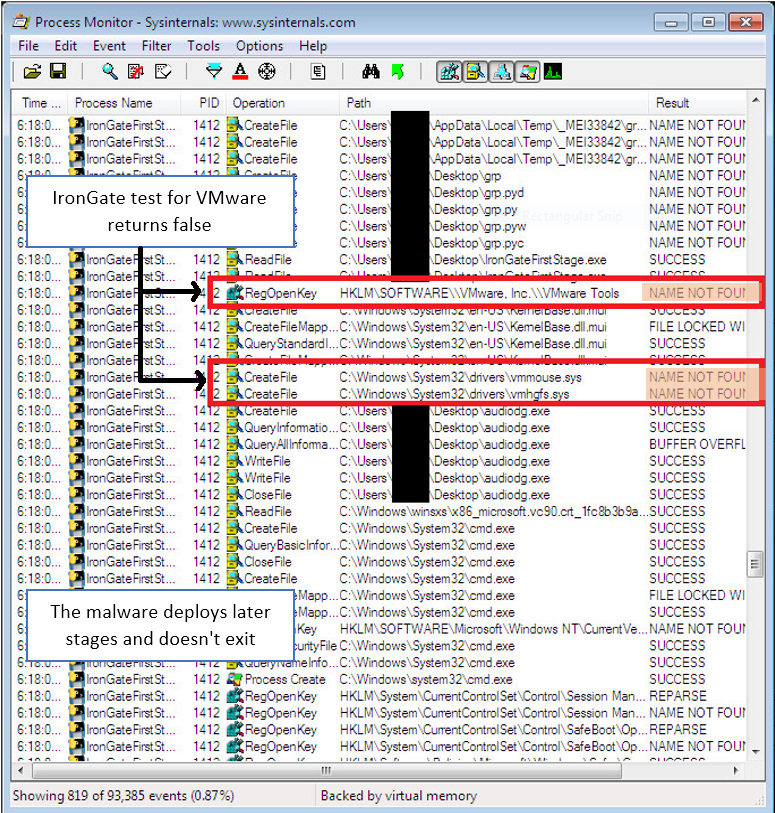The height and width of the screenshot is (813, 775).
Task: Toggle Show File System Activity button
Action: tap(475, 72)
